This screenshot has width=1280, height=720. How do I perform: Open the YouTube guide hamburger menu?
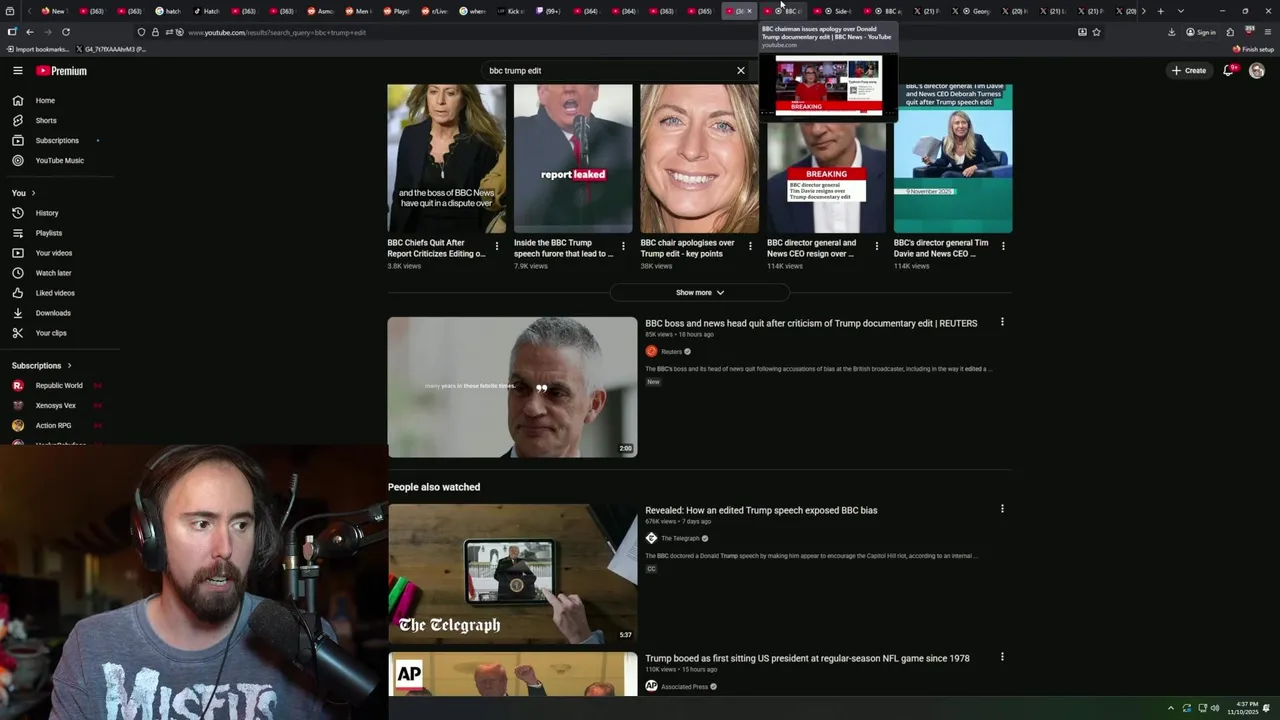click(x=18, y=71)
